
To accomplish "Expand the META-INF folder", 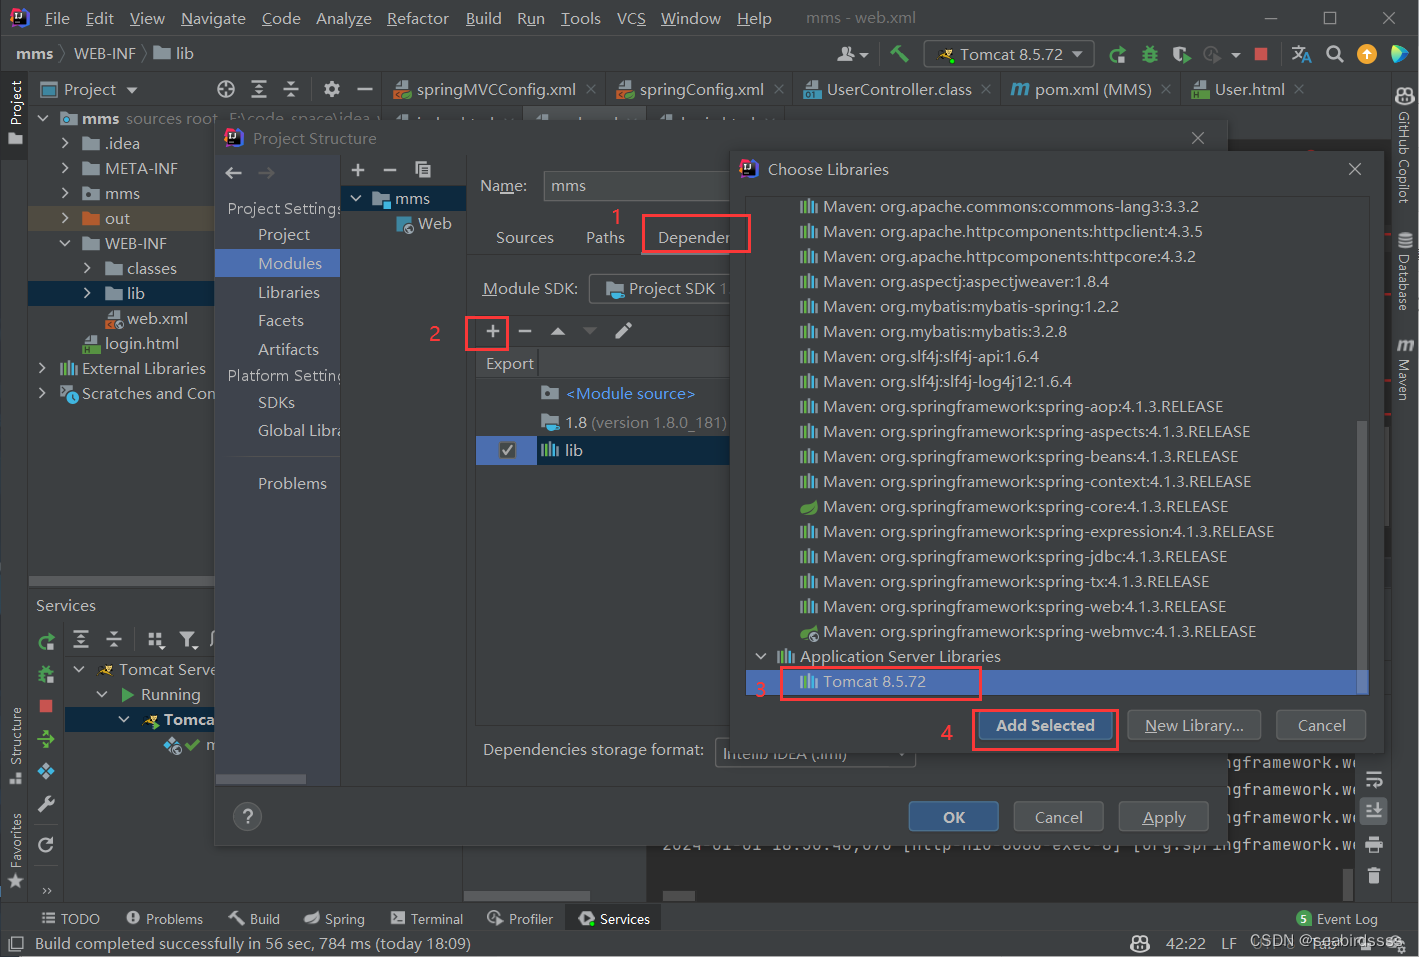I will (65, 168).
